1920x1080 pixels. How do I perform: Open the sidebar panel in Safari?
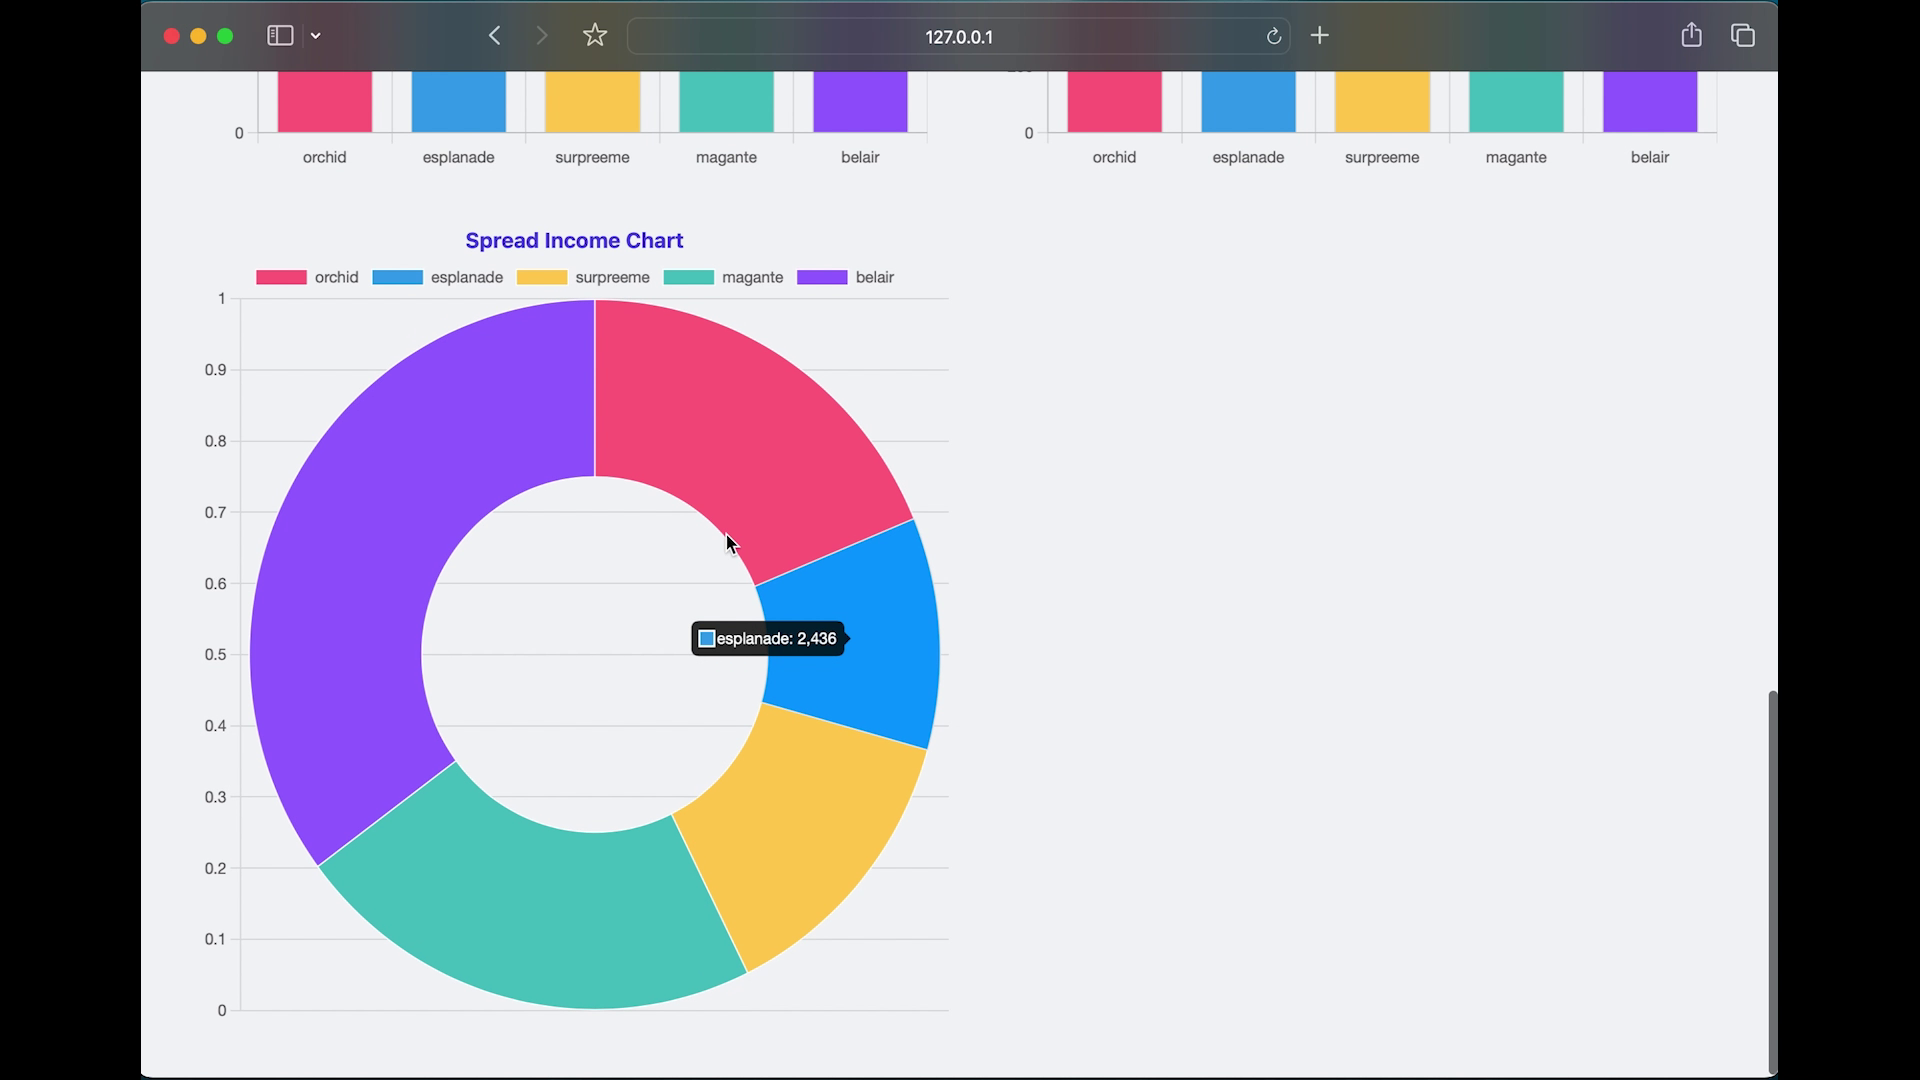click(x=279, y=35)
